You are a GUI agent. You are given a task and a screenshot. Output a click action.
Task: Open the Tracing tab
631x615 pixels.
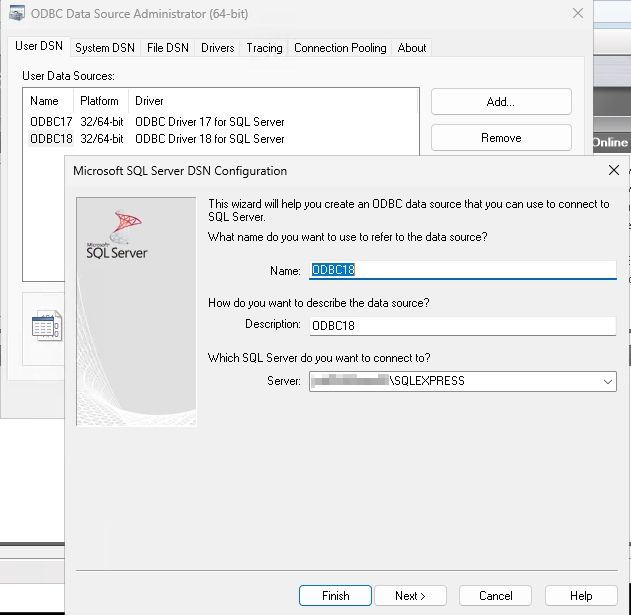(264, 48)
